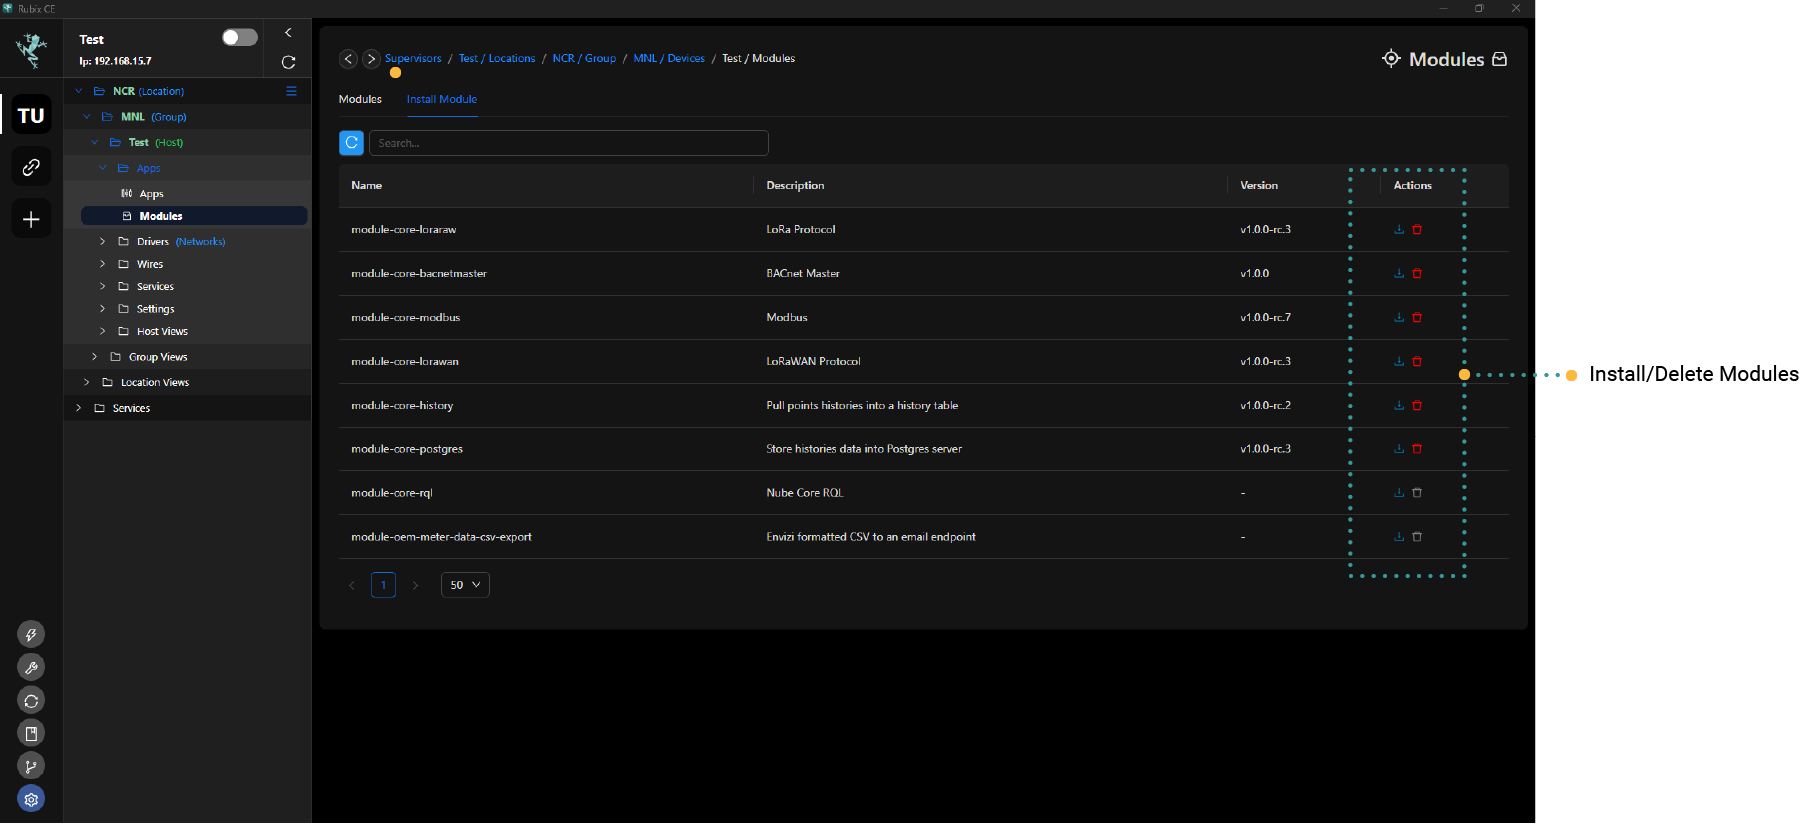The image size is (1800, 824).
Task: Open settings gear at sidebar bottom
Action: 31,799
